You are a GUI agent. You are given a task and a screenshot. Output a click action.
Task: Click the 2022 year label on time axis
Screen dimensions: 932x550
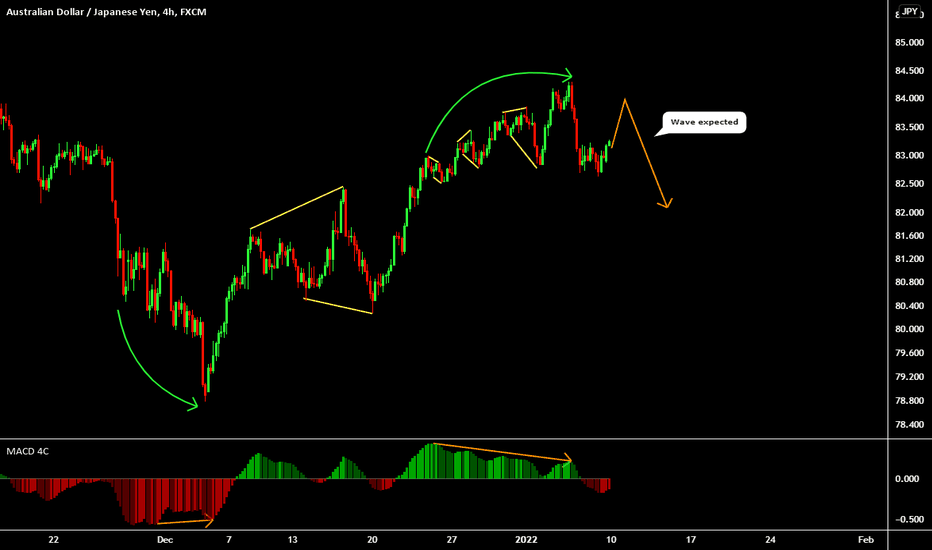(x=526, y=540)
